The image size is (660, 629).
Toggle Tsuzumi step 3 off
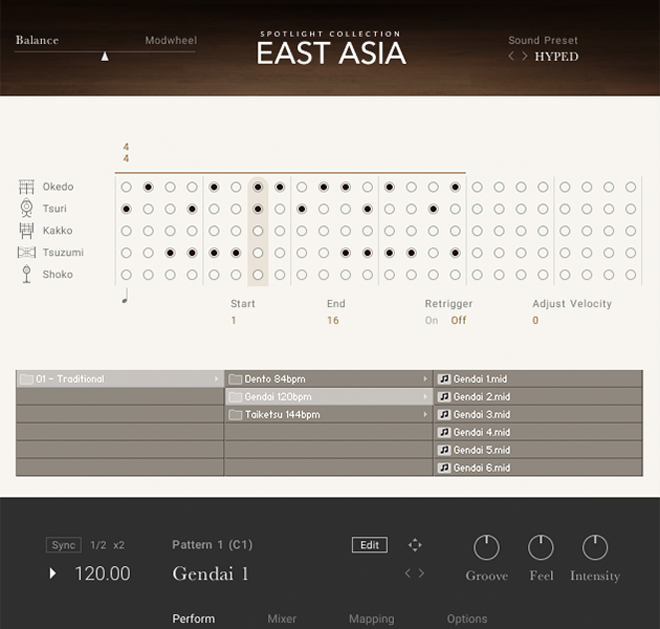170,253
